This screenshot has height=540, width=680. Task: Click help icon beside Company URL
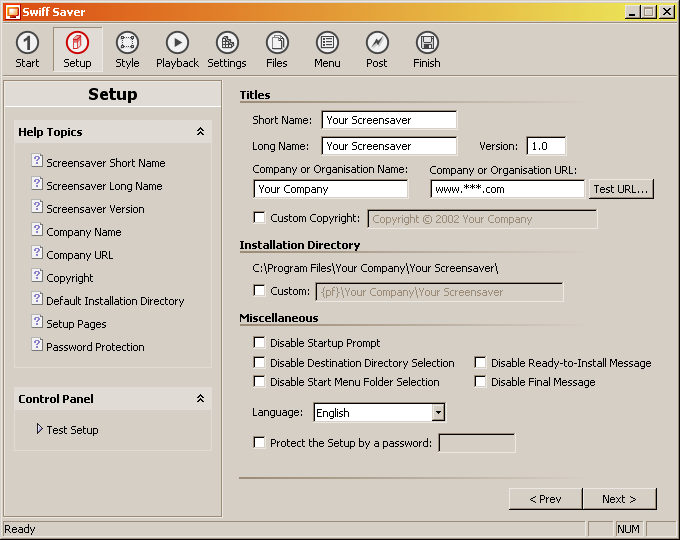(x=37, y=253)
